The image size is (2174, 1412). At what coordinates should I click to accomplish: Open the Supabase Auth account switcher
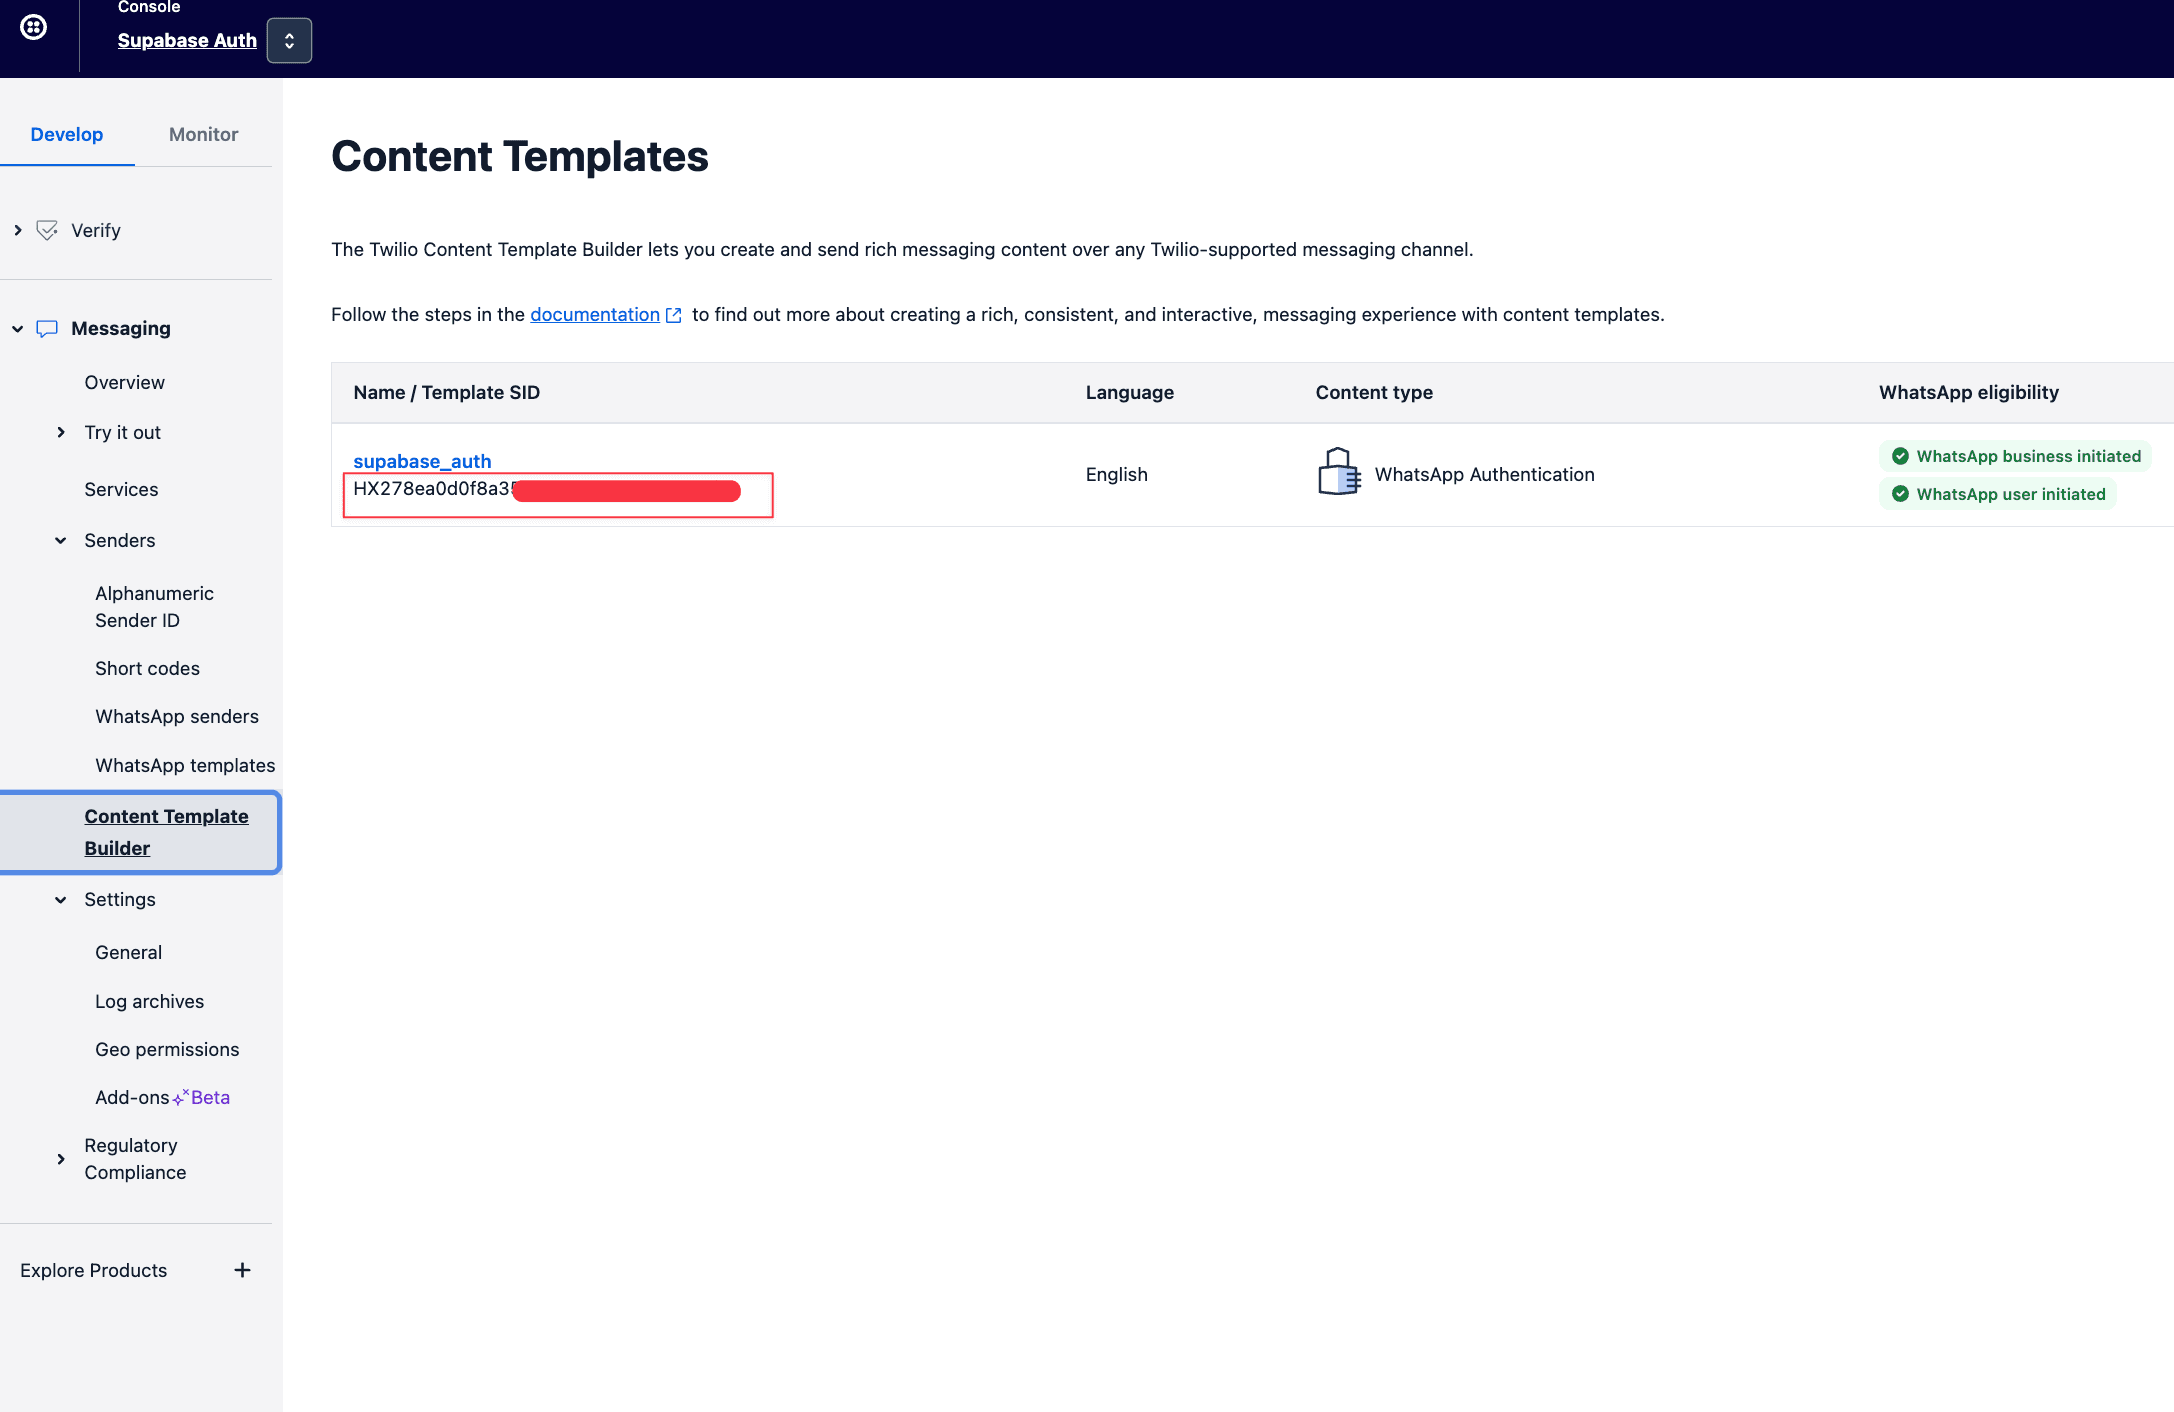point(289,41)
